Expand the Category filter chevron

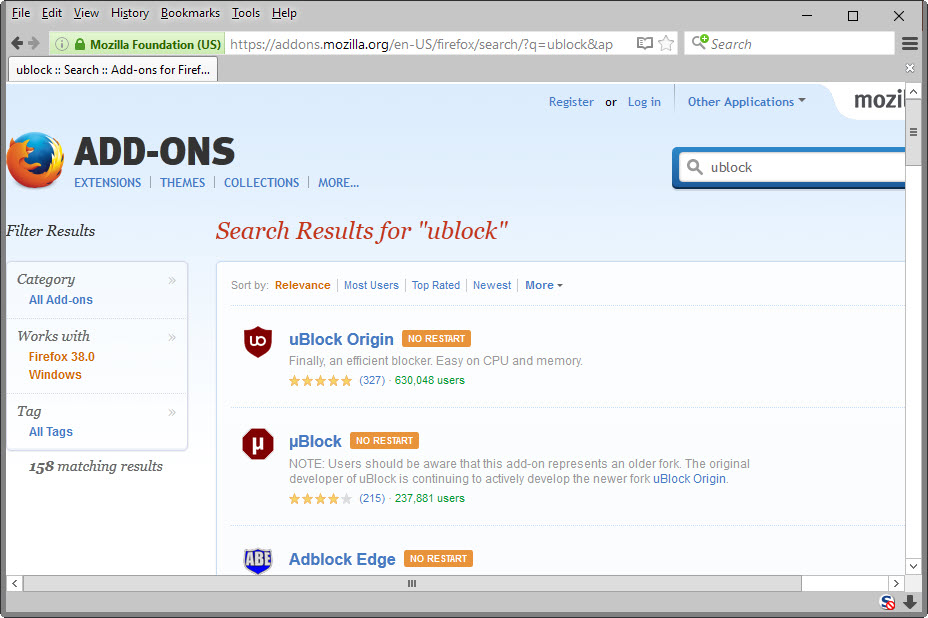pos(172,280)
